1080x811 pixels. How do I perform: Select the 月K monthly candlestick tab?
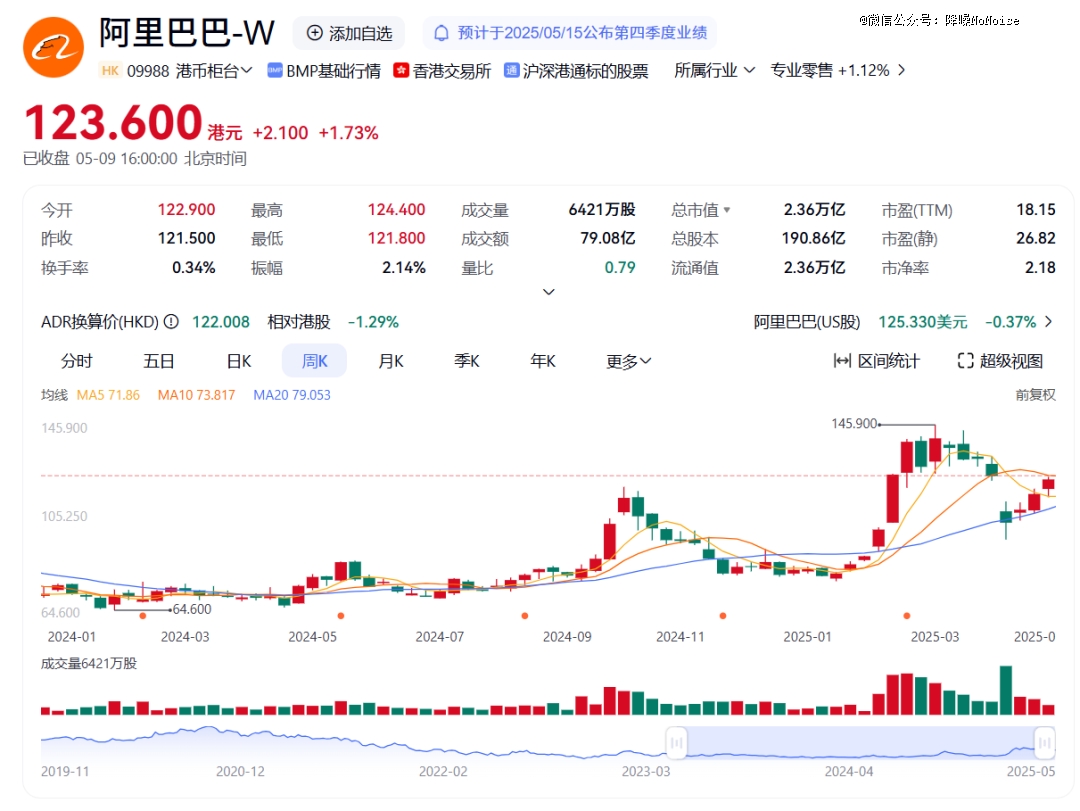pos(390,361)
